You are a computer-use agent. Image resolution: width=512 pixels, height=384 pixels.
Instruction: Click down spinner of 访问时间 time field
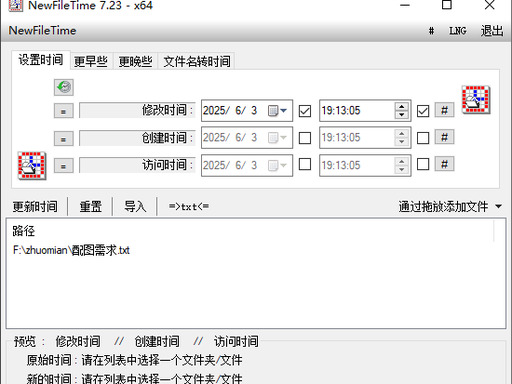[402, 169]
